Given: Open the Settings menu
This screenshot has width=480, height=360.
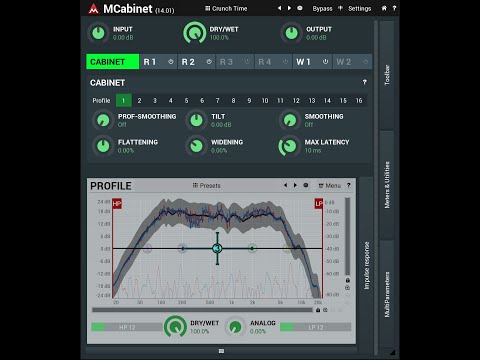Looking at the screenshot, I should click(359, 9).
